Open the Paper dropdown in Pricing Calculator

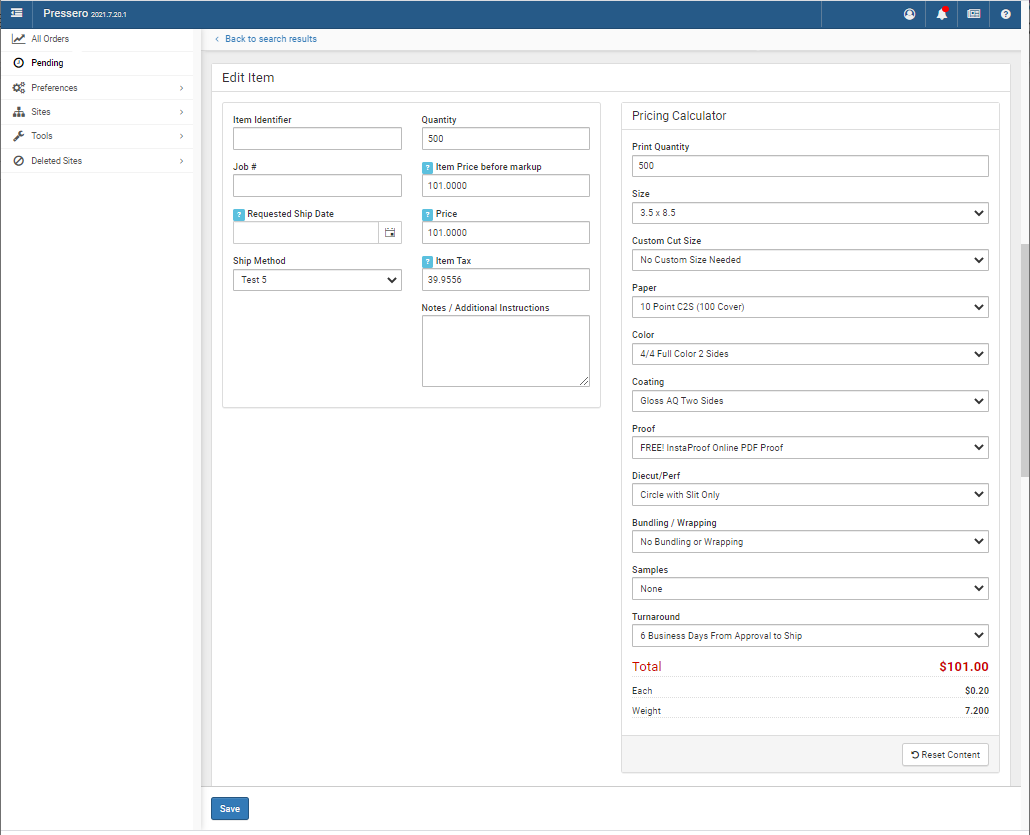(810, 307)
